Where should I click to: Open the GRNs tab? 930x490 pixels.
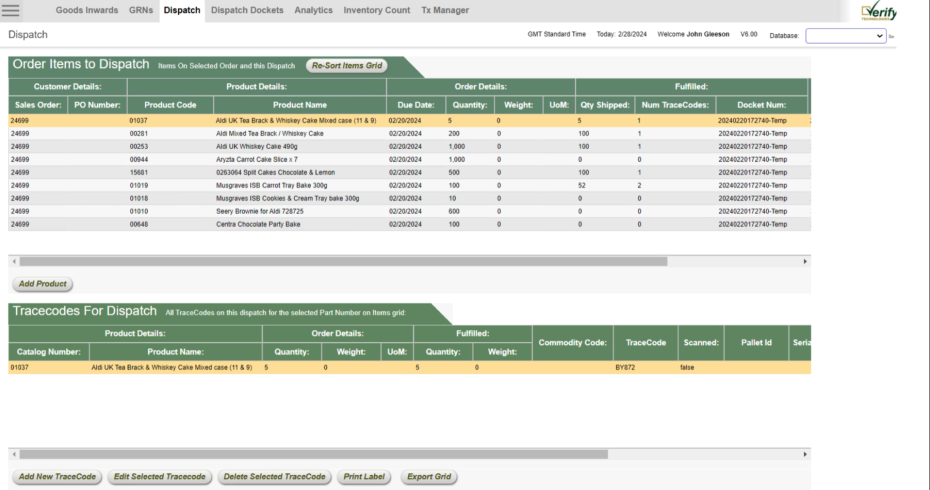point(141,10)
